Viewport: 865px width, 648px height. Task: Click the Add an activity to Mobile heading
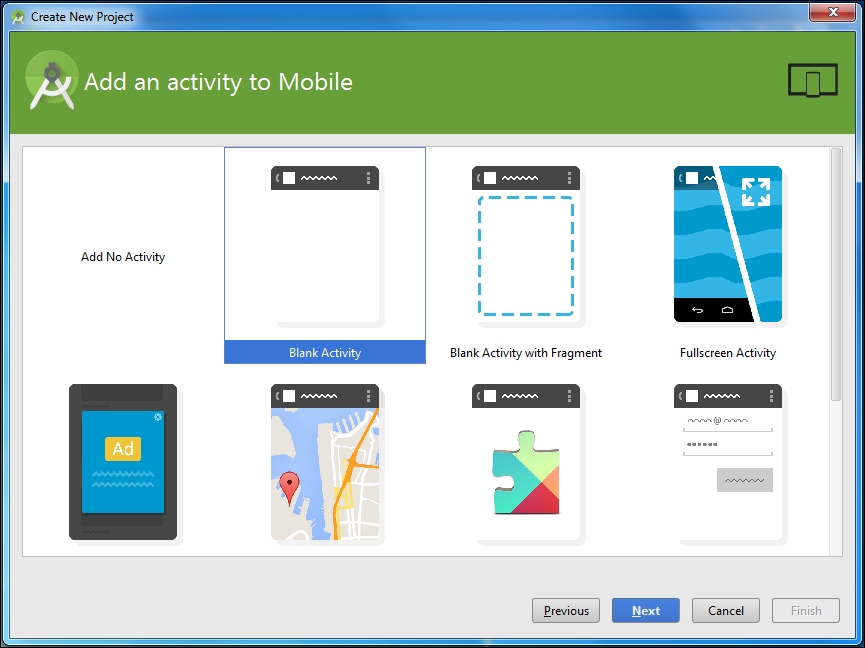[218, 82]
